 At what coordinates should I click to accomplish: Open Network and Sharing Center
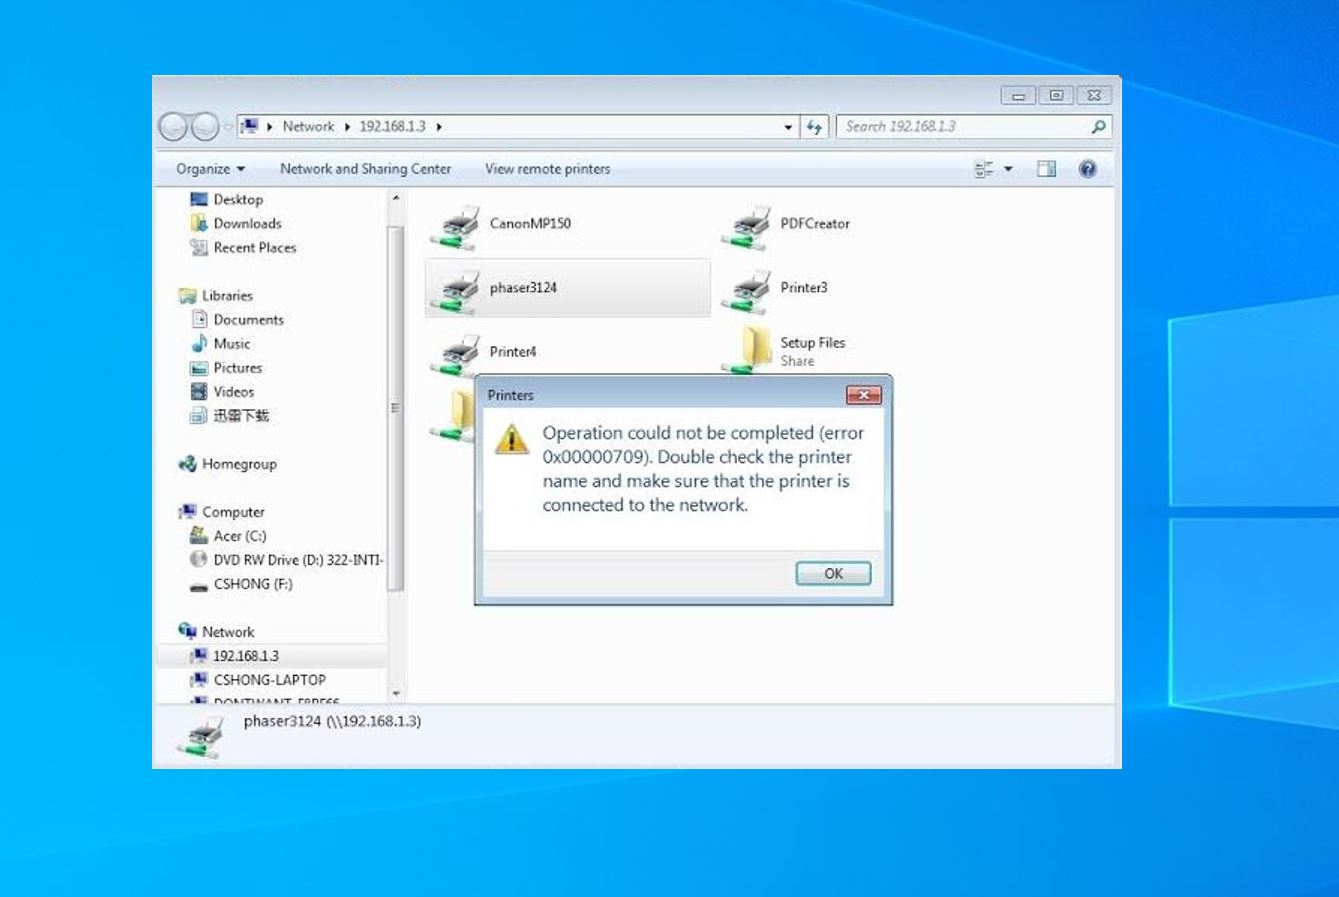[x=367, y=168]
